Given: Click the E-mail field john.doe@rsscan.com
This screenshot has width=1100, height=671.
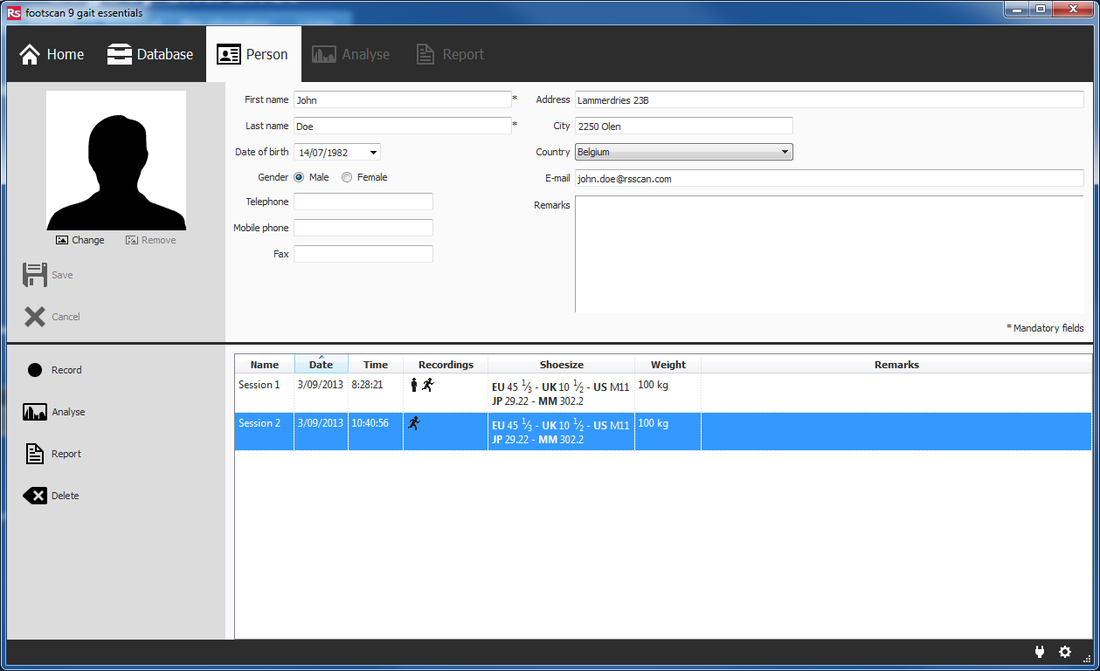Looking at the screenshot, I should (829, 178).
